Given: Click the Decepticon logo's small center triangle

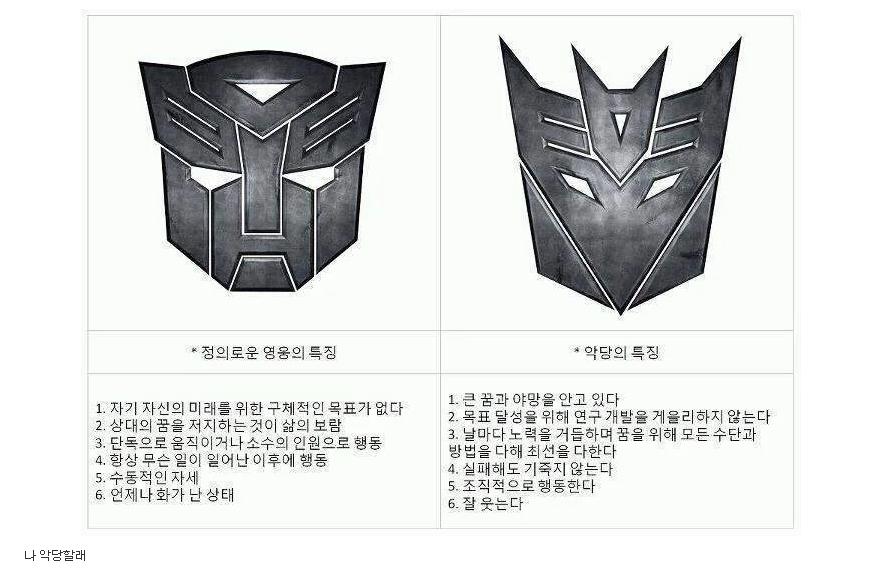Looking at the screenshot, I should coord(619,124).
